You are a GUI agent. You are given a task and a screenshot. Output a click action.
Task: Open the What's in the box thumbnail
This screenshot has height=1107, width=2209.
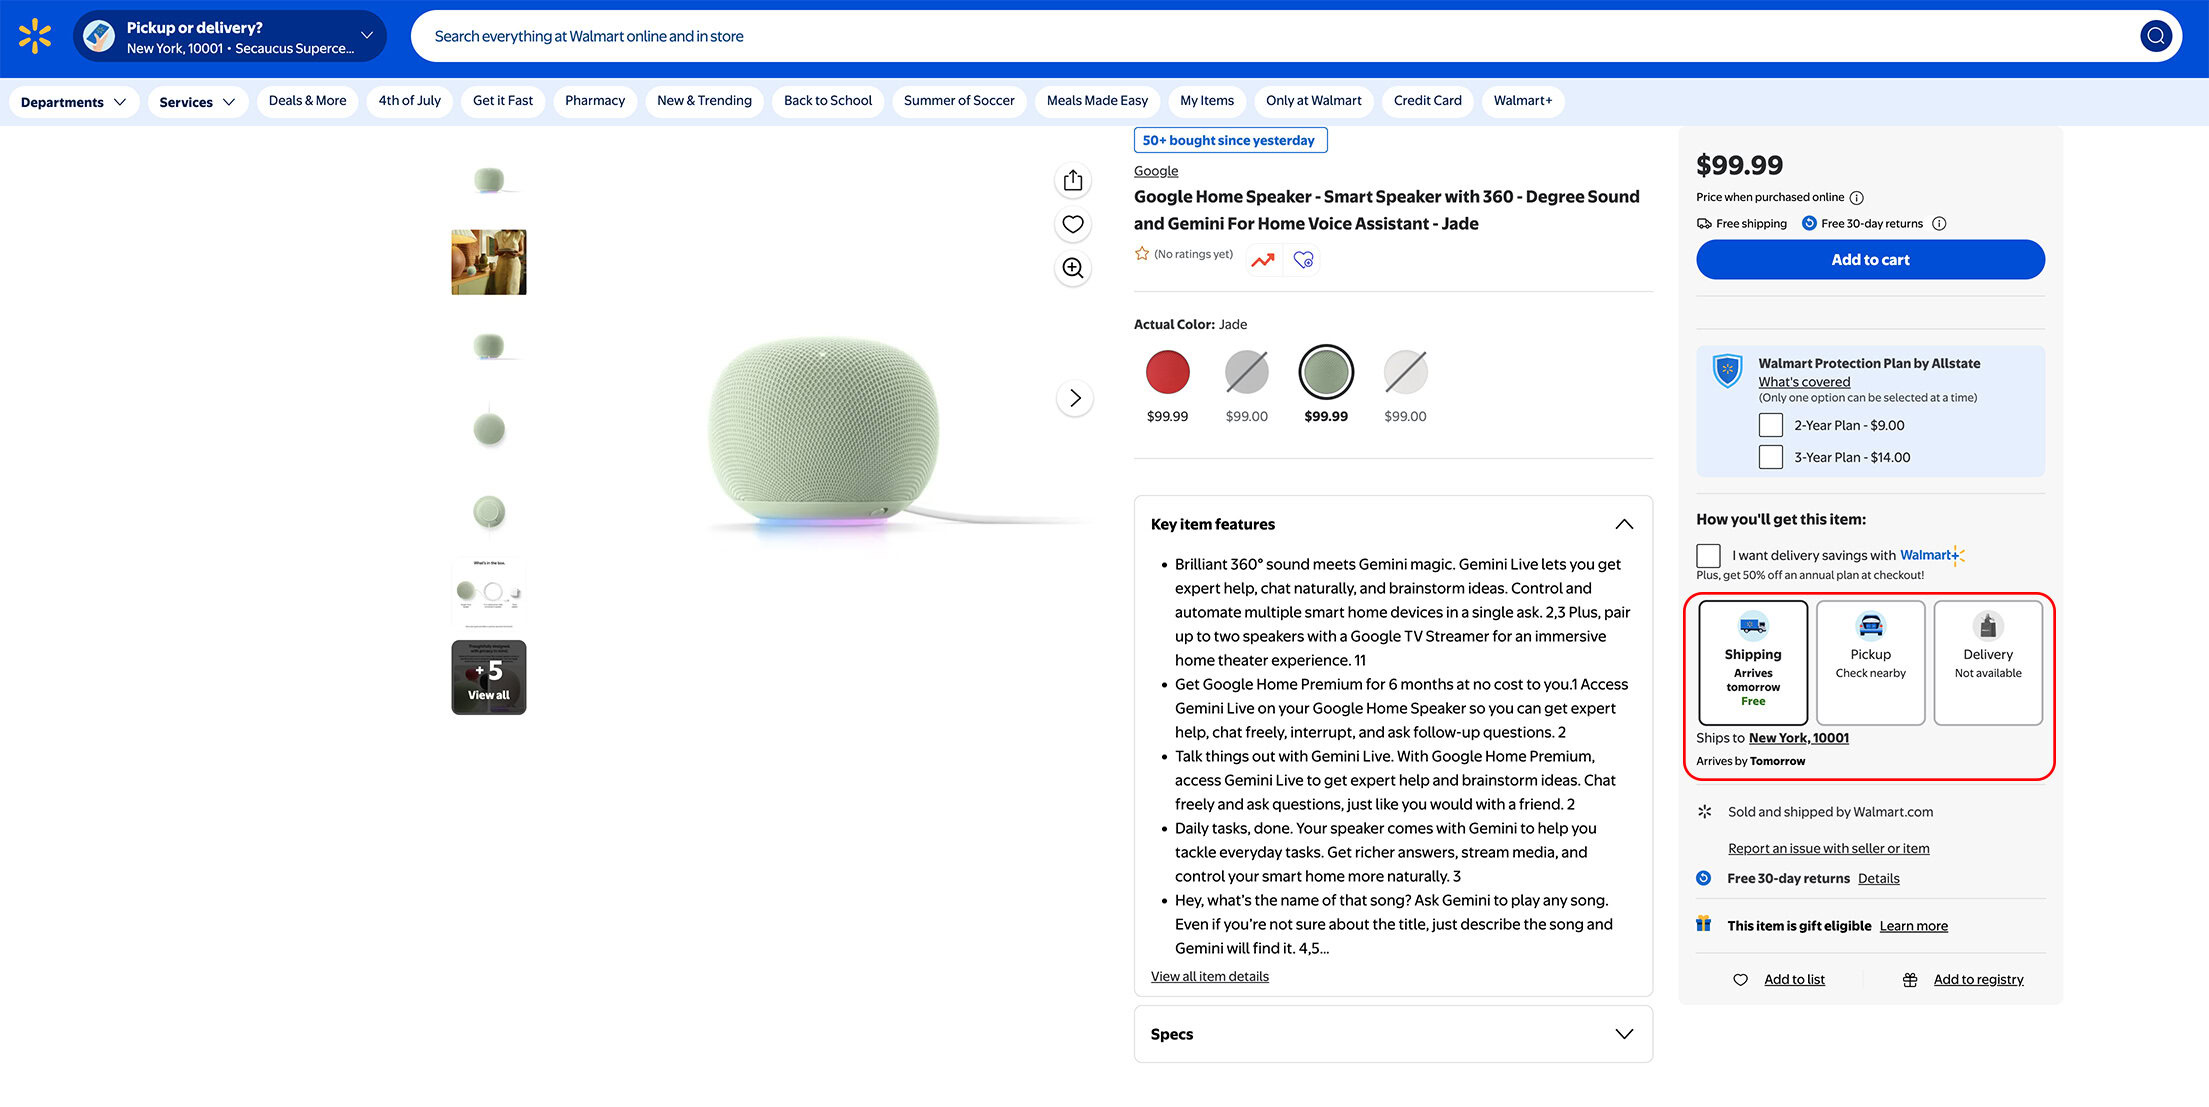(489, 594)
